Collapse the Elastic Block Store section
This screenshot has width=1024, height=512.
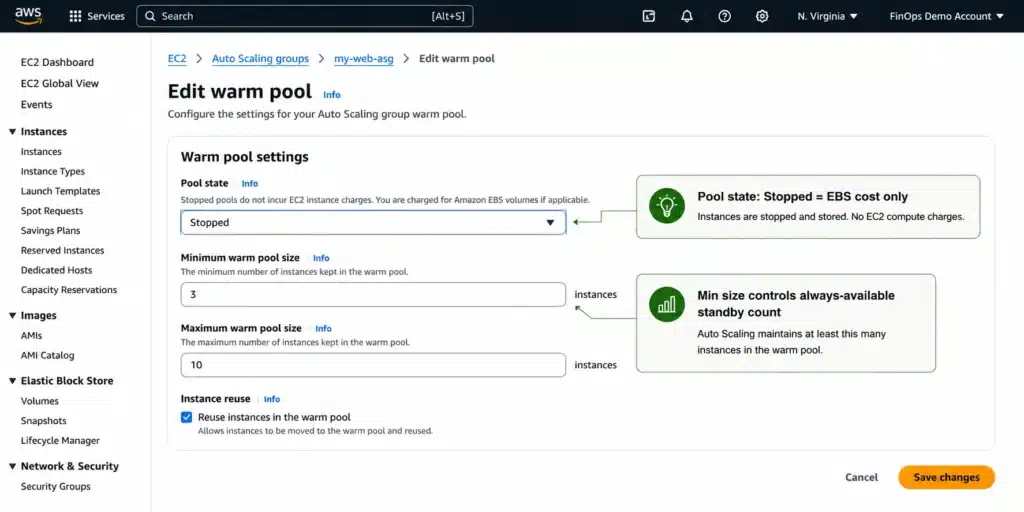click(x=12, y=381)
